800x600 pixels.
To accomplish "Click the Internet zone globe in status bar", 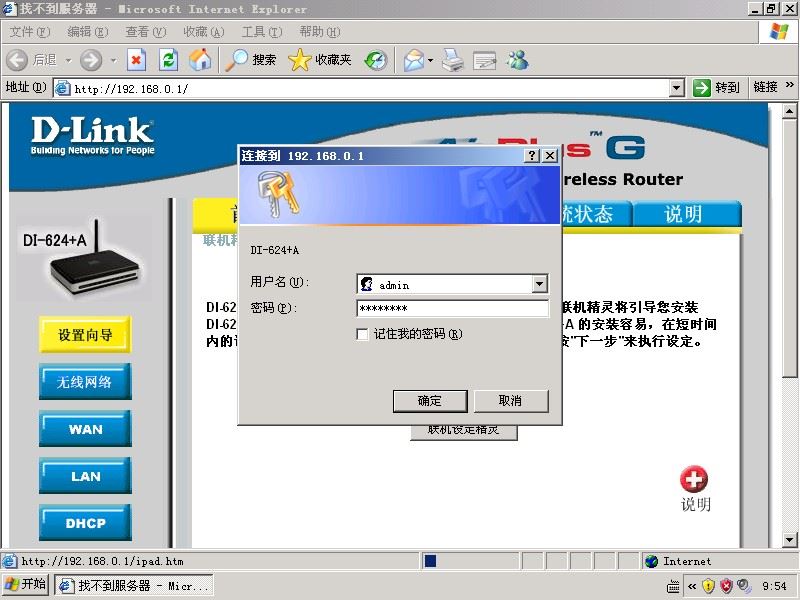I will (x=651, y=561).
